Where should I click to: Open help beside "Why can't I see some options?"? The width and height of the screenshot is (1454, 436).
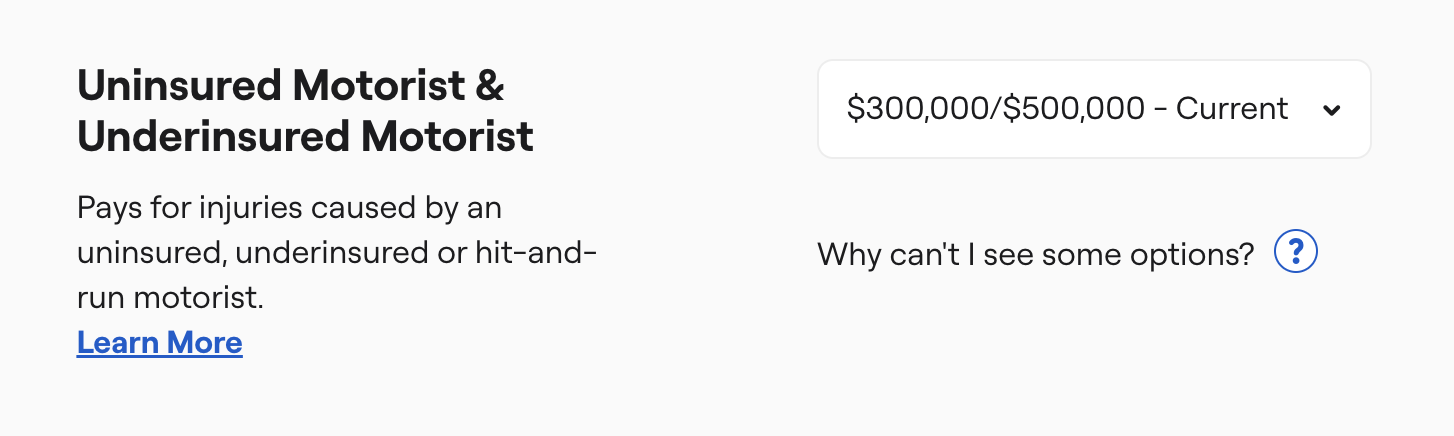[x=1296, y=252]
